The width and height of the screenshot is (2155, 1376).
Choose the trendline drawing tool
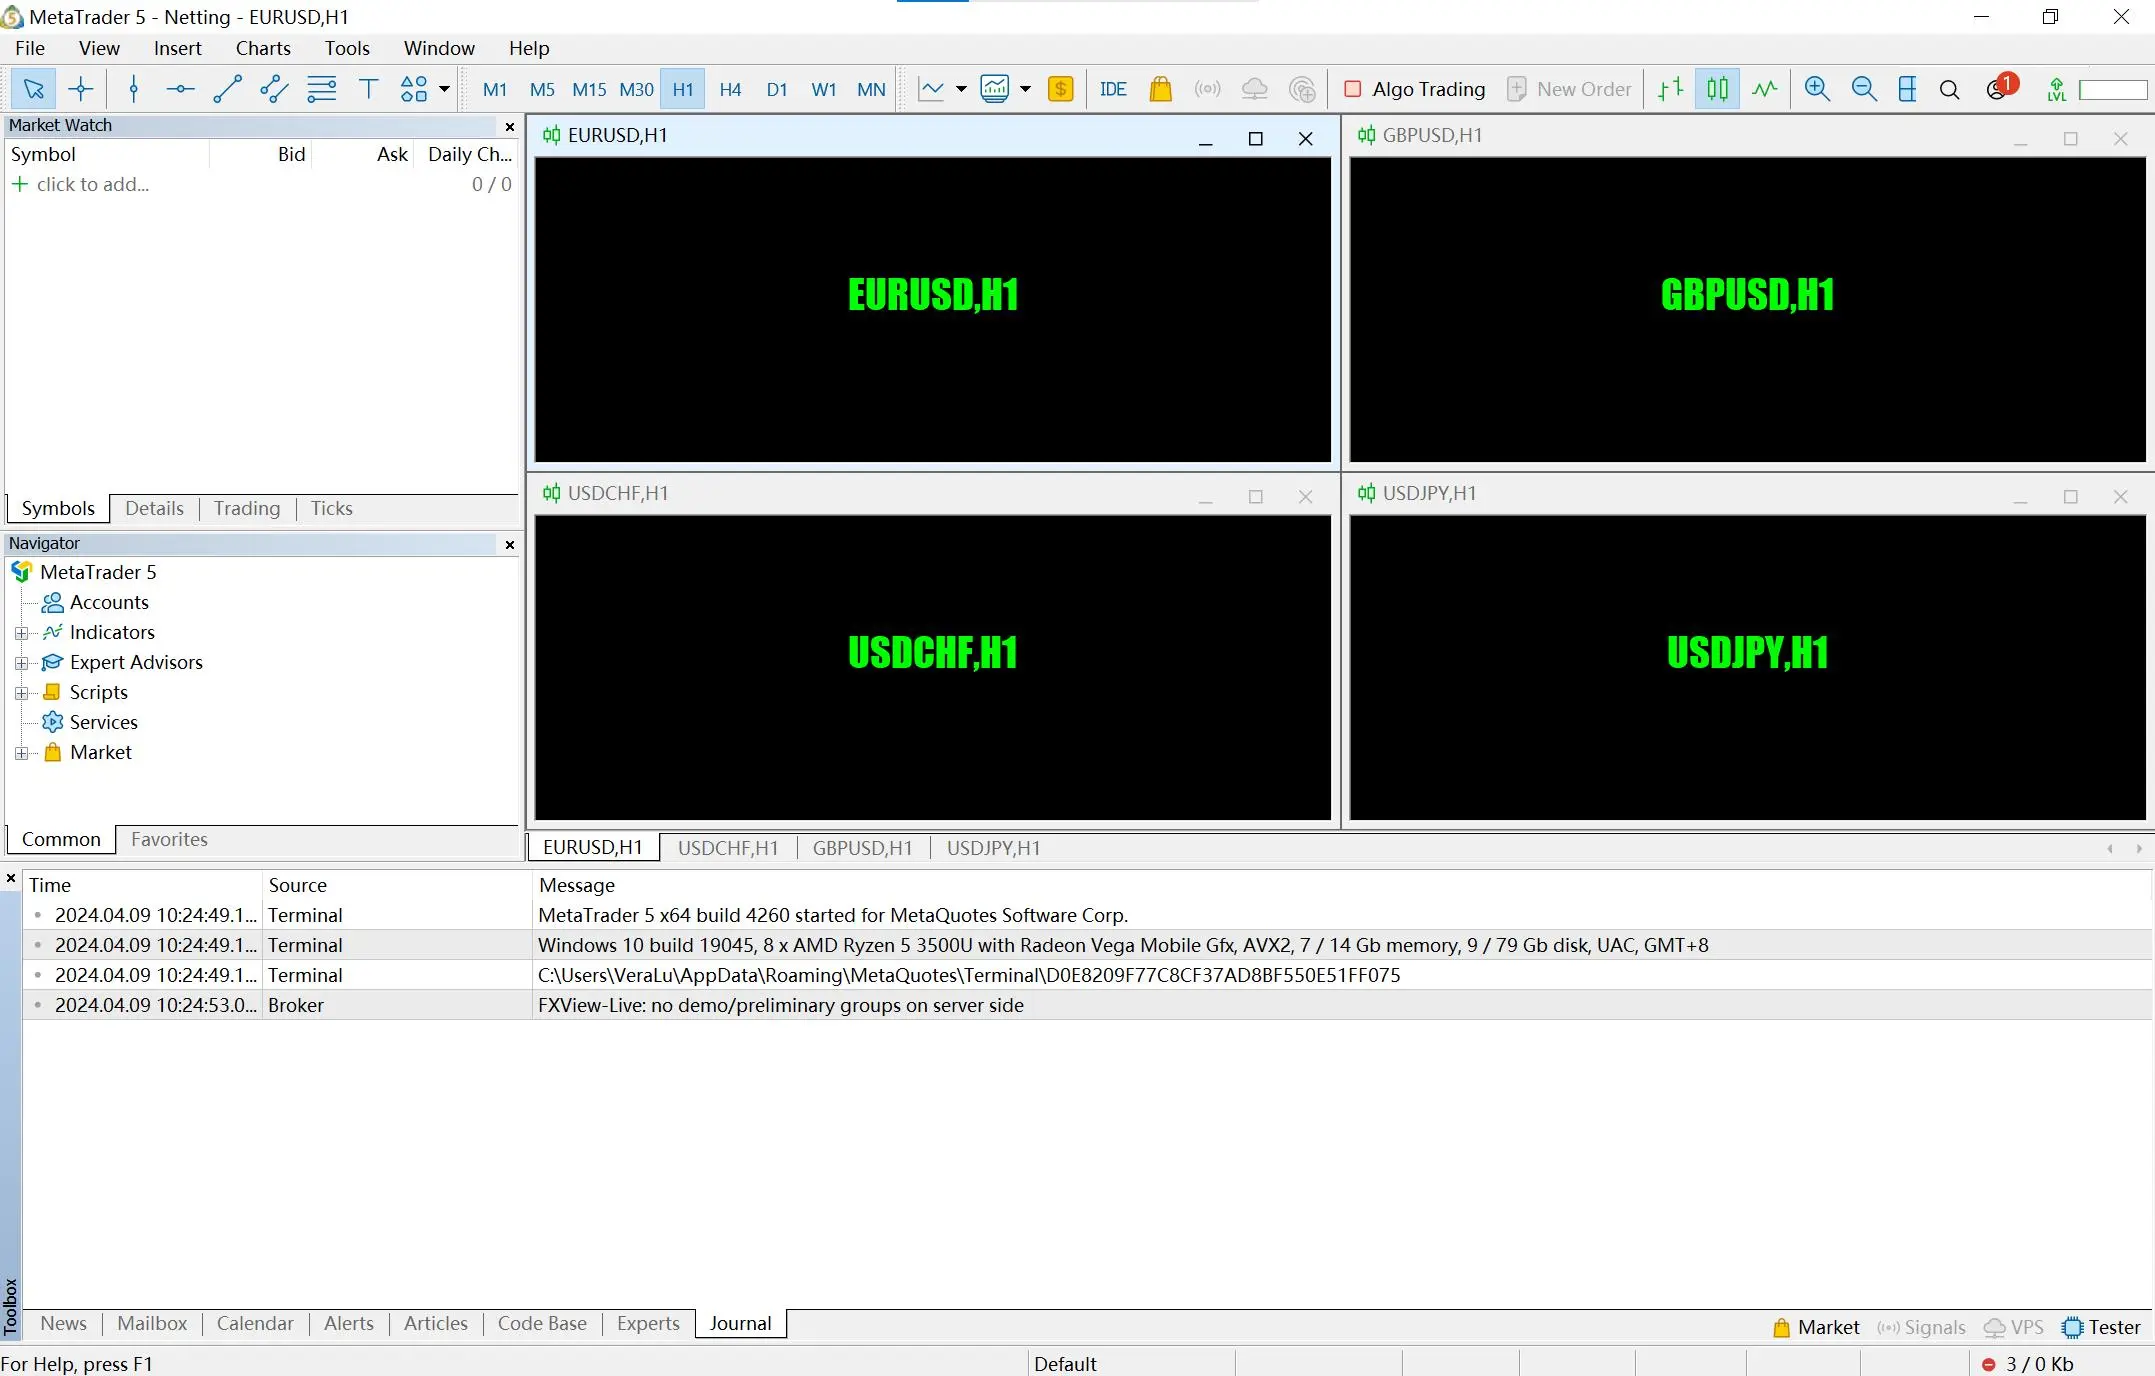point(227,89)
